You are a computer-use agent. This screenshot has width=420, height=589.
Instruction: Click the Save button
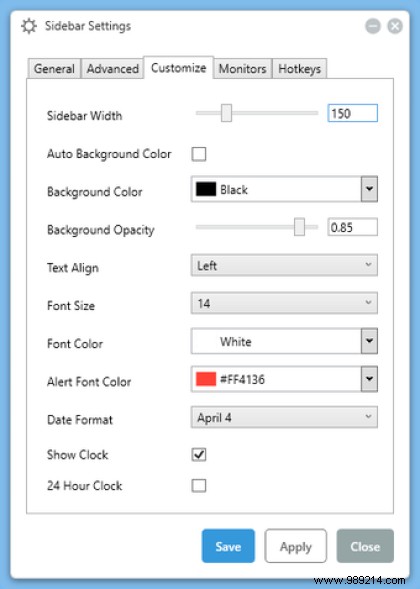pyautogui.click(x=228, y=546)
